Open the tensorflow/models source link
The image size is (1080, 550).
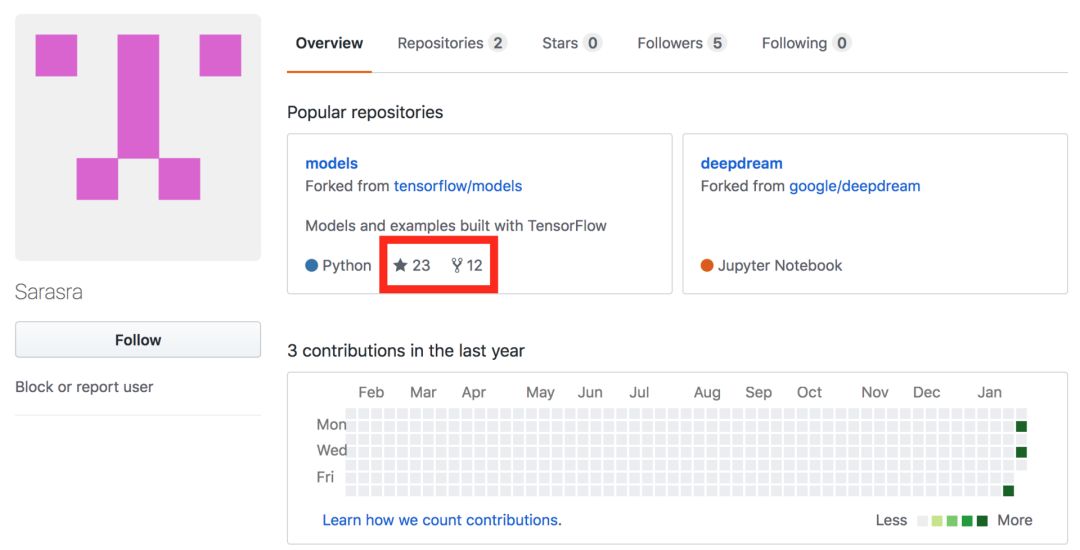pyautogui.click(x=458, y=186)
